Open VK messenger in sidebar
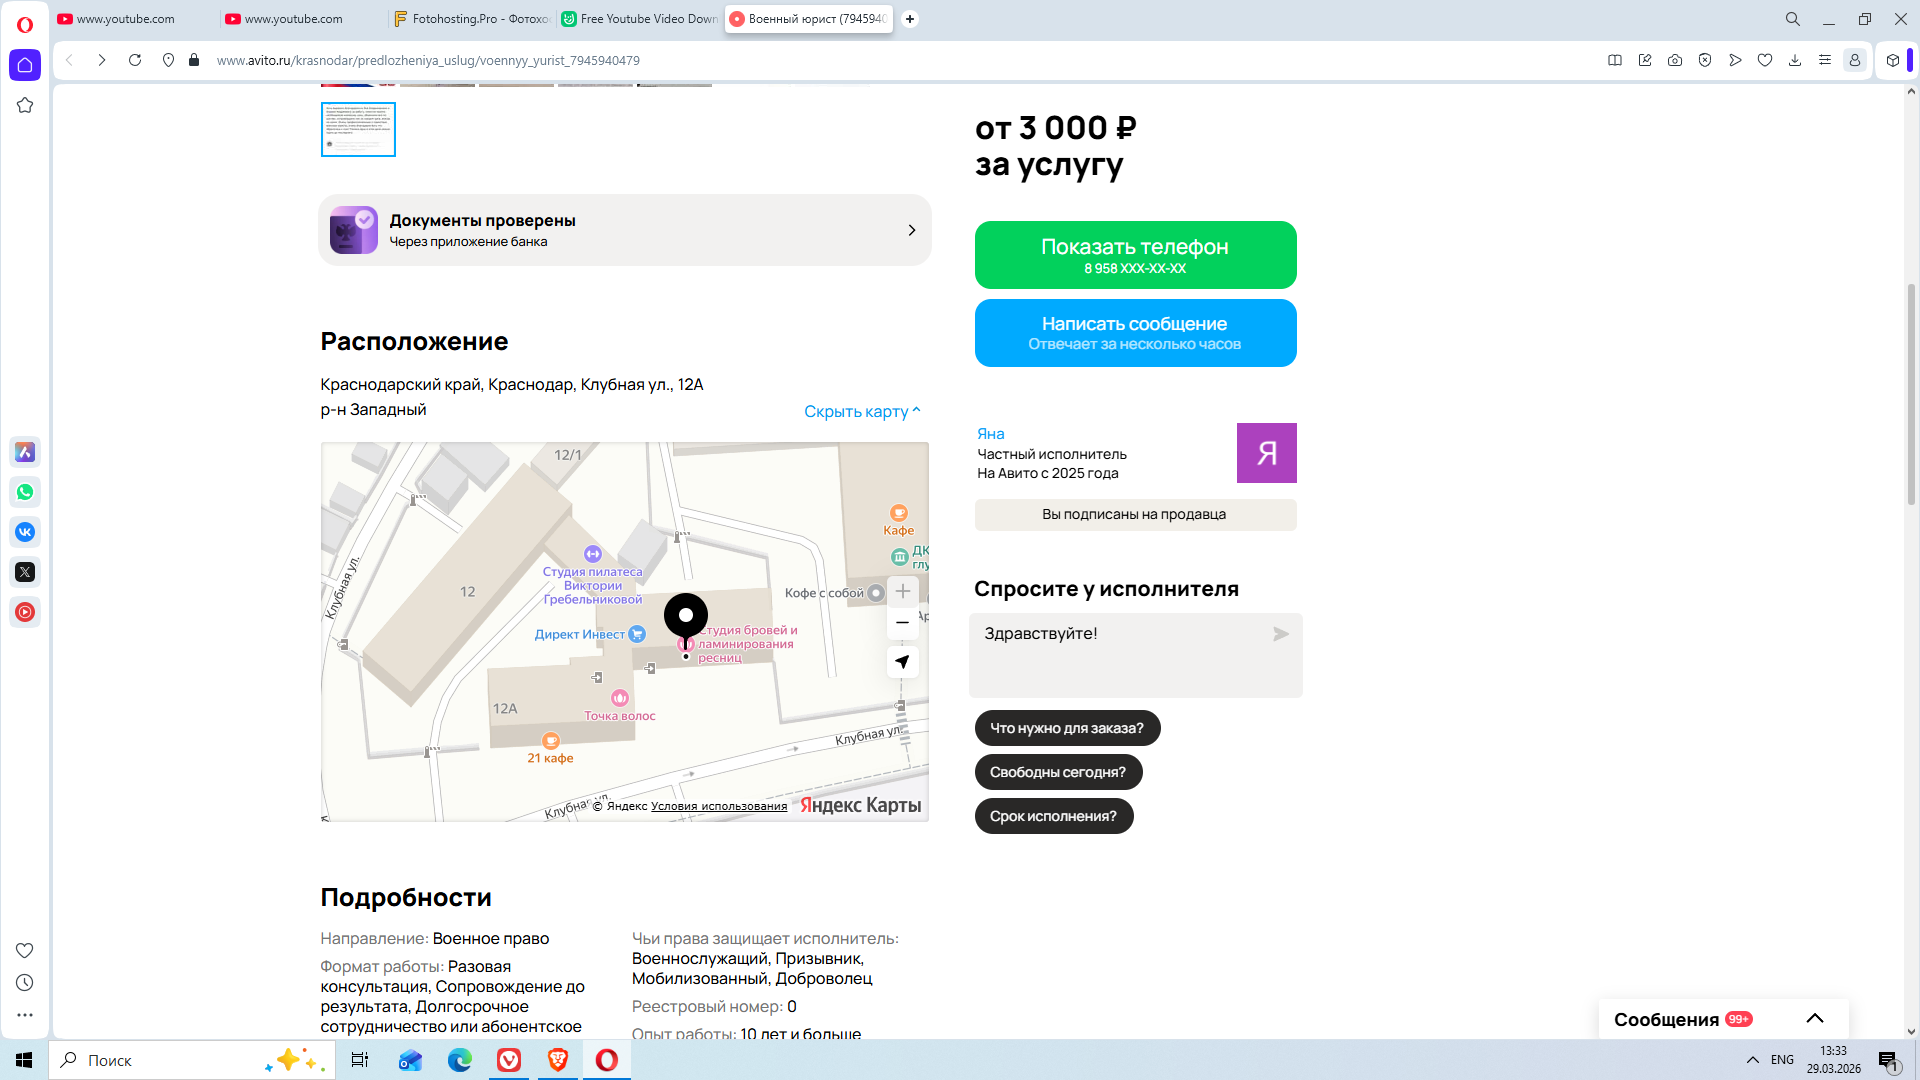Image resolution: width=1920 pixels, height=1080 pixels. (25, 532)
